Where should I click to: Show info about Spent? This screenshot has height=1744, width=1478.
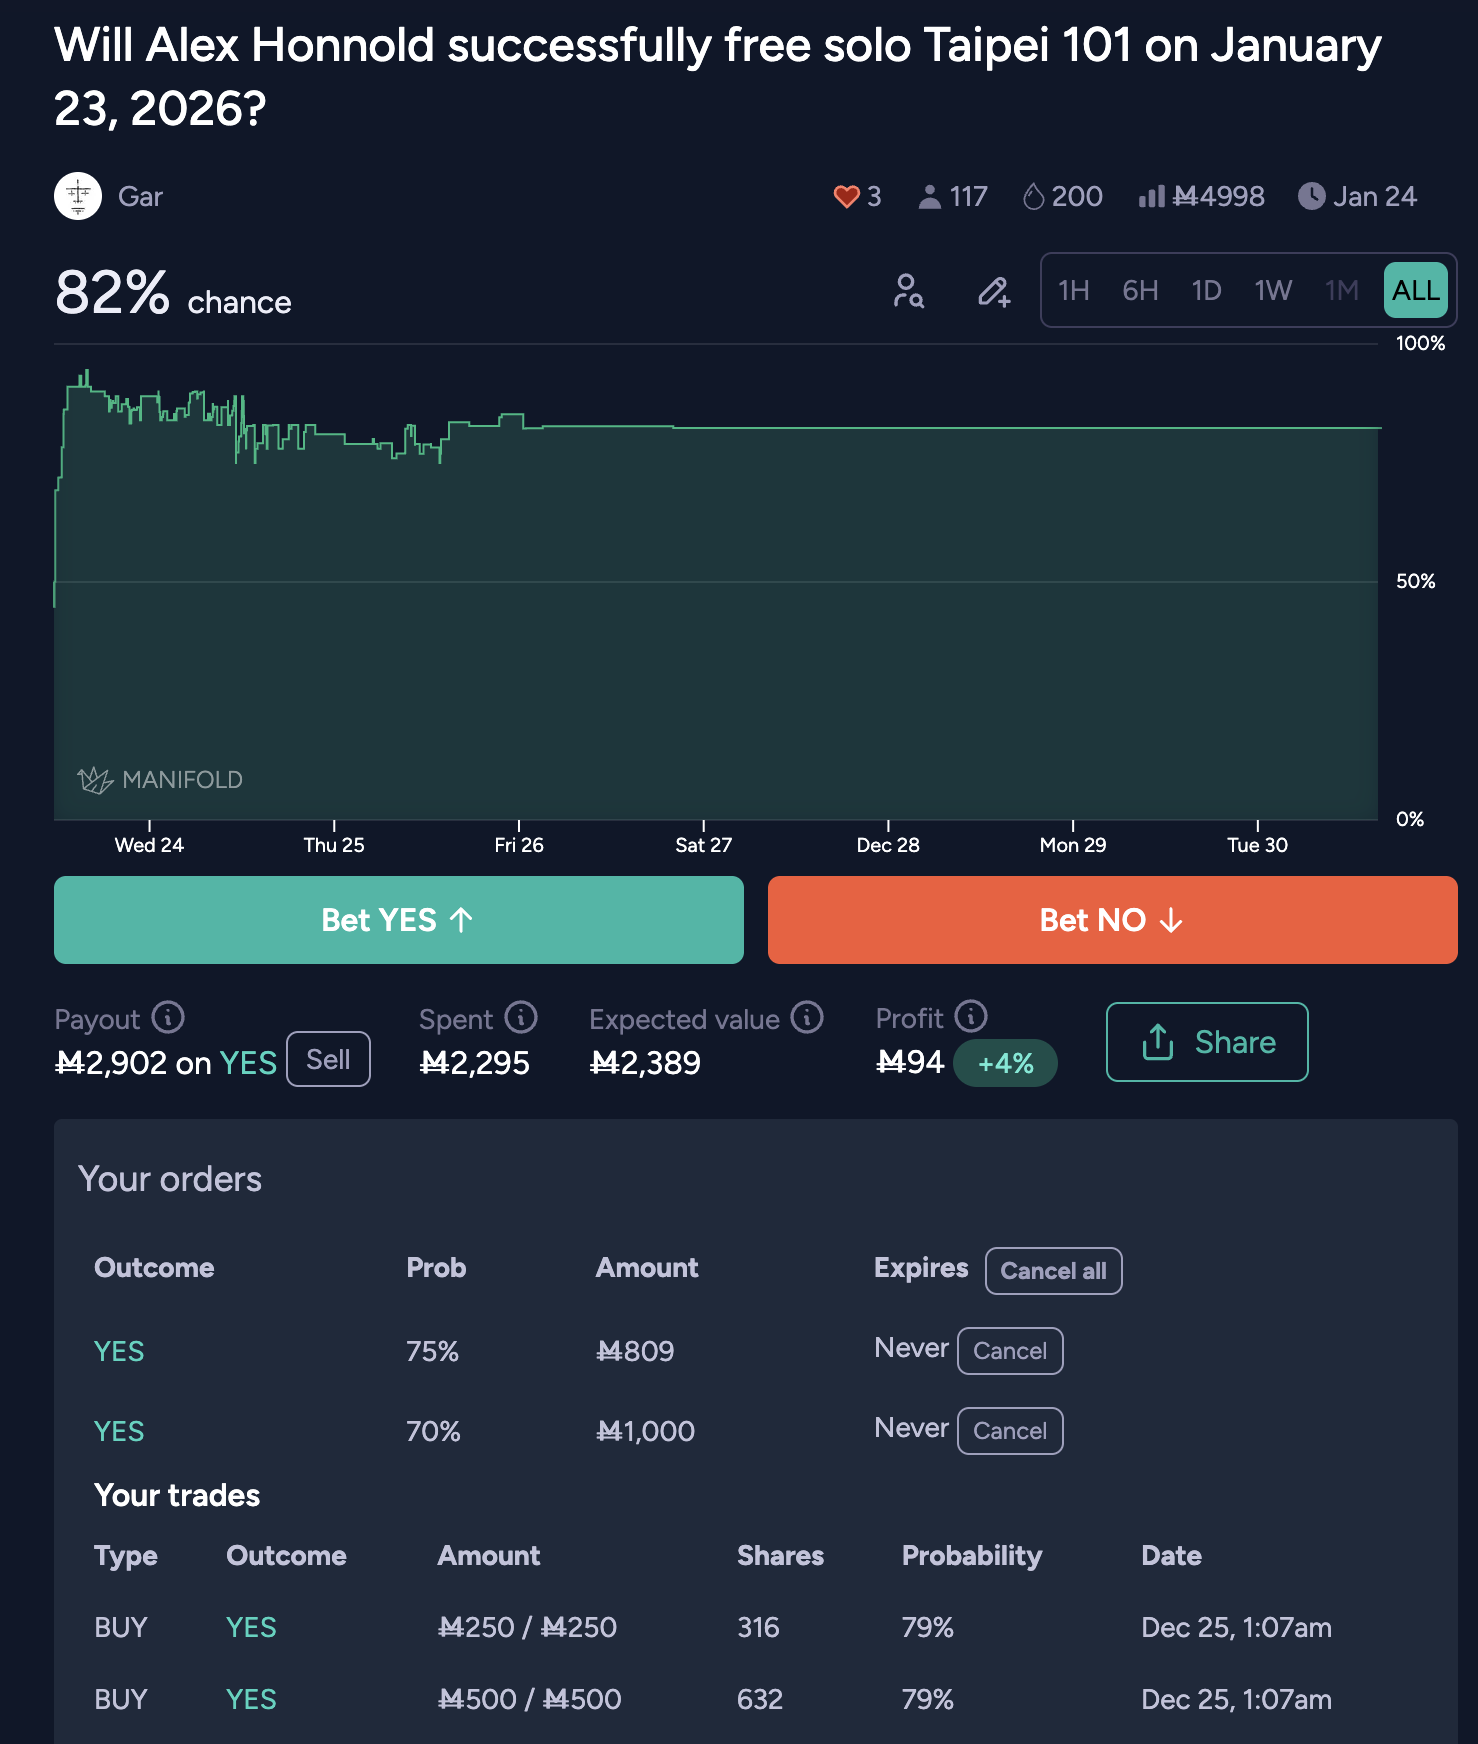tap(521, 1018)
